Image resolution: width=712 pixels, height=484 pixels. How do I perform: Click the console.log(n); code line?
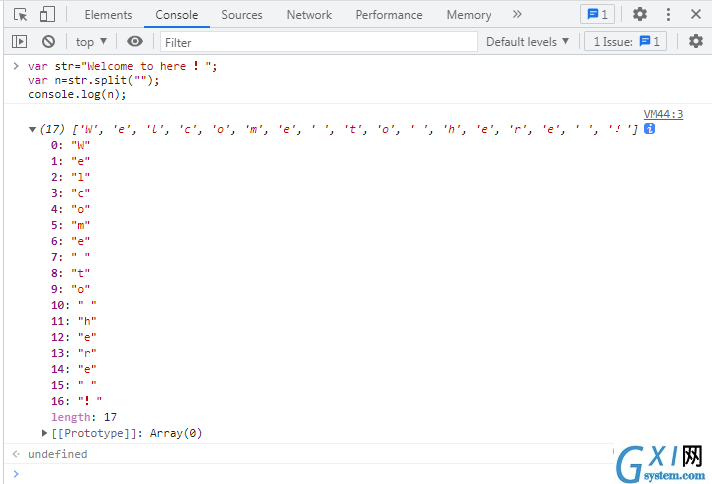point(77,94)
